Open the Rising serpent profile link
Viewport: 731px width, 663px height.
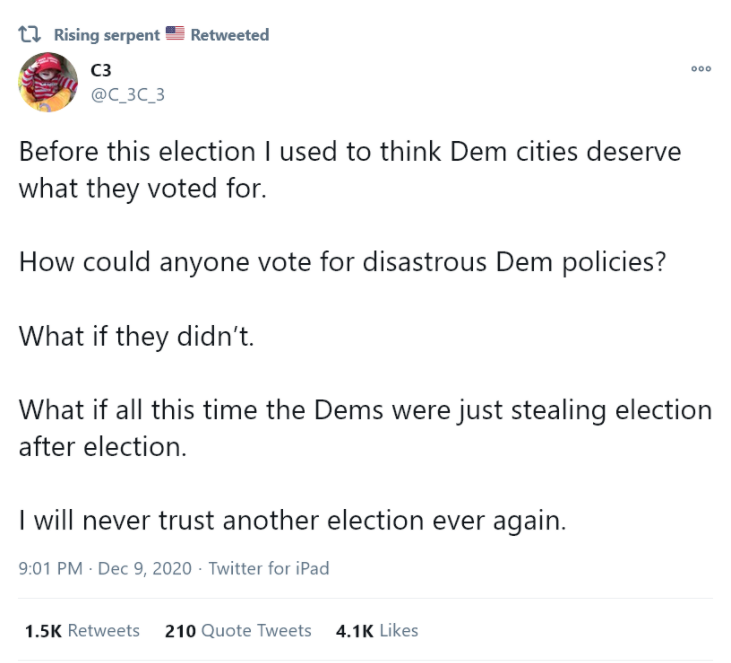(x=106, y=35)
